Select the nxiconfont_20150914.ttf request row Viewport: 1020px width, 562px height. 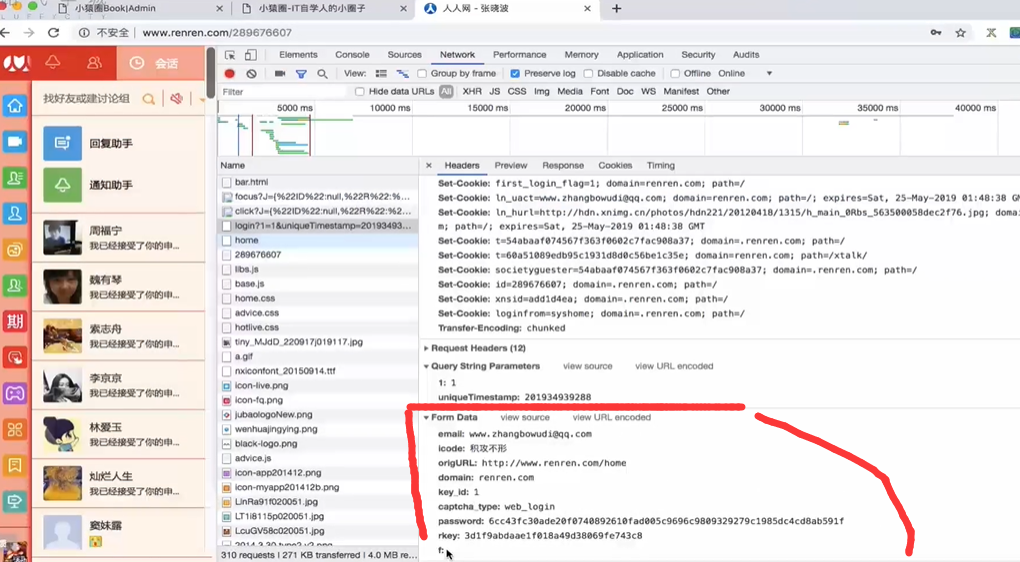click(318, 371)
